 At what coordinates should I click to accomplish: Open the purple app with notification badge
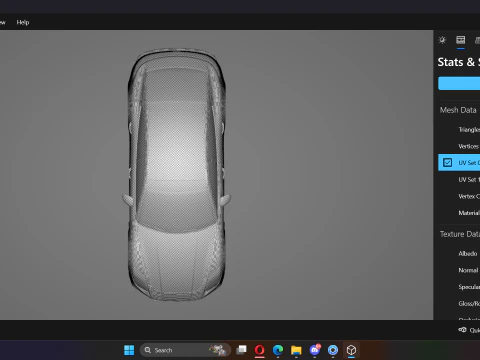315,350
